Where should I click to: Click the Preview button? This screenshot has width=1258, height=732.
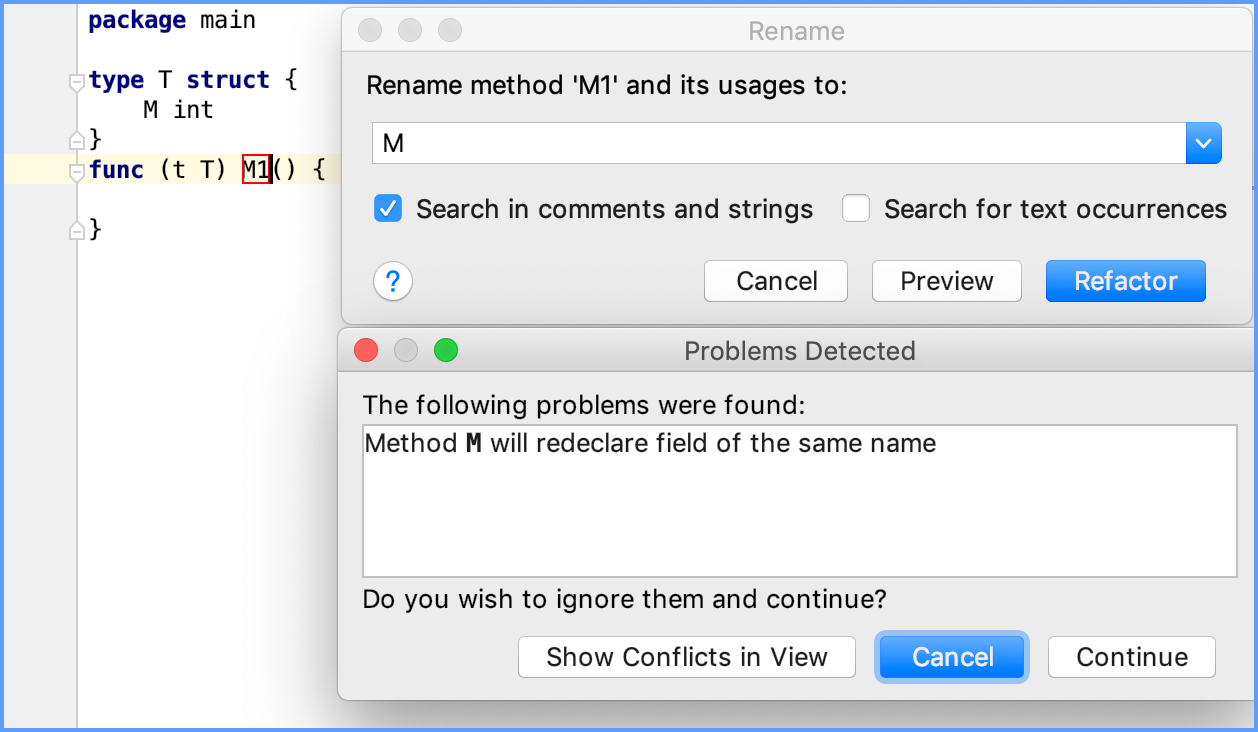[946, 281]
